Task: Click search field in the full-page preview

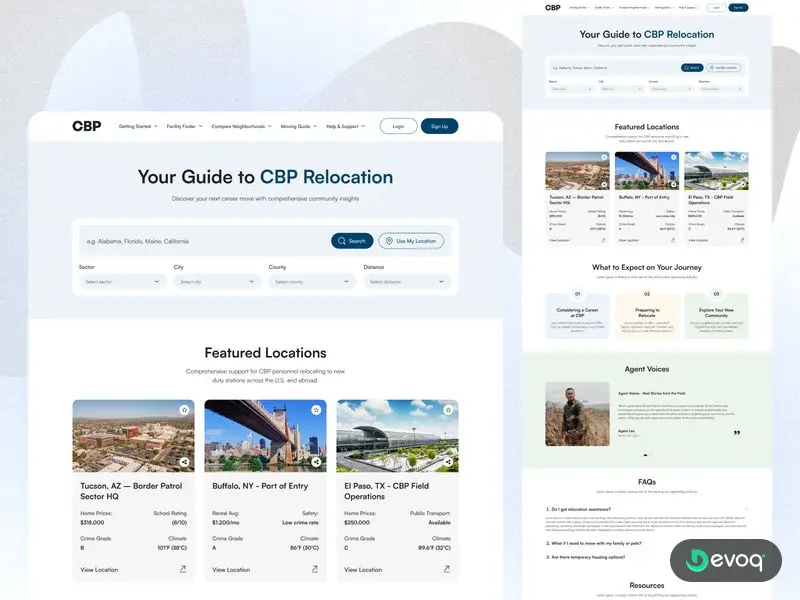Action: (614, 67)
